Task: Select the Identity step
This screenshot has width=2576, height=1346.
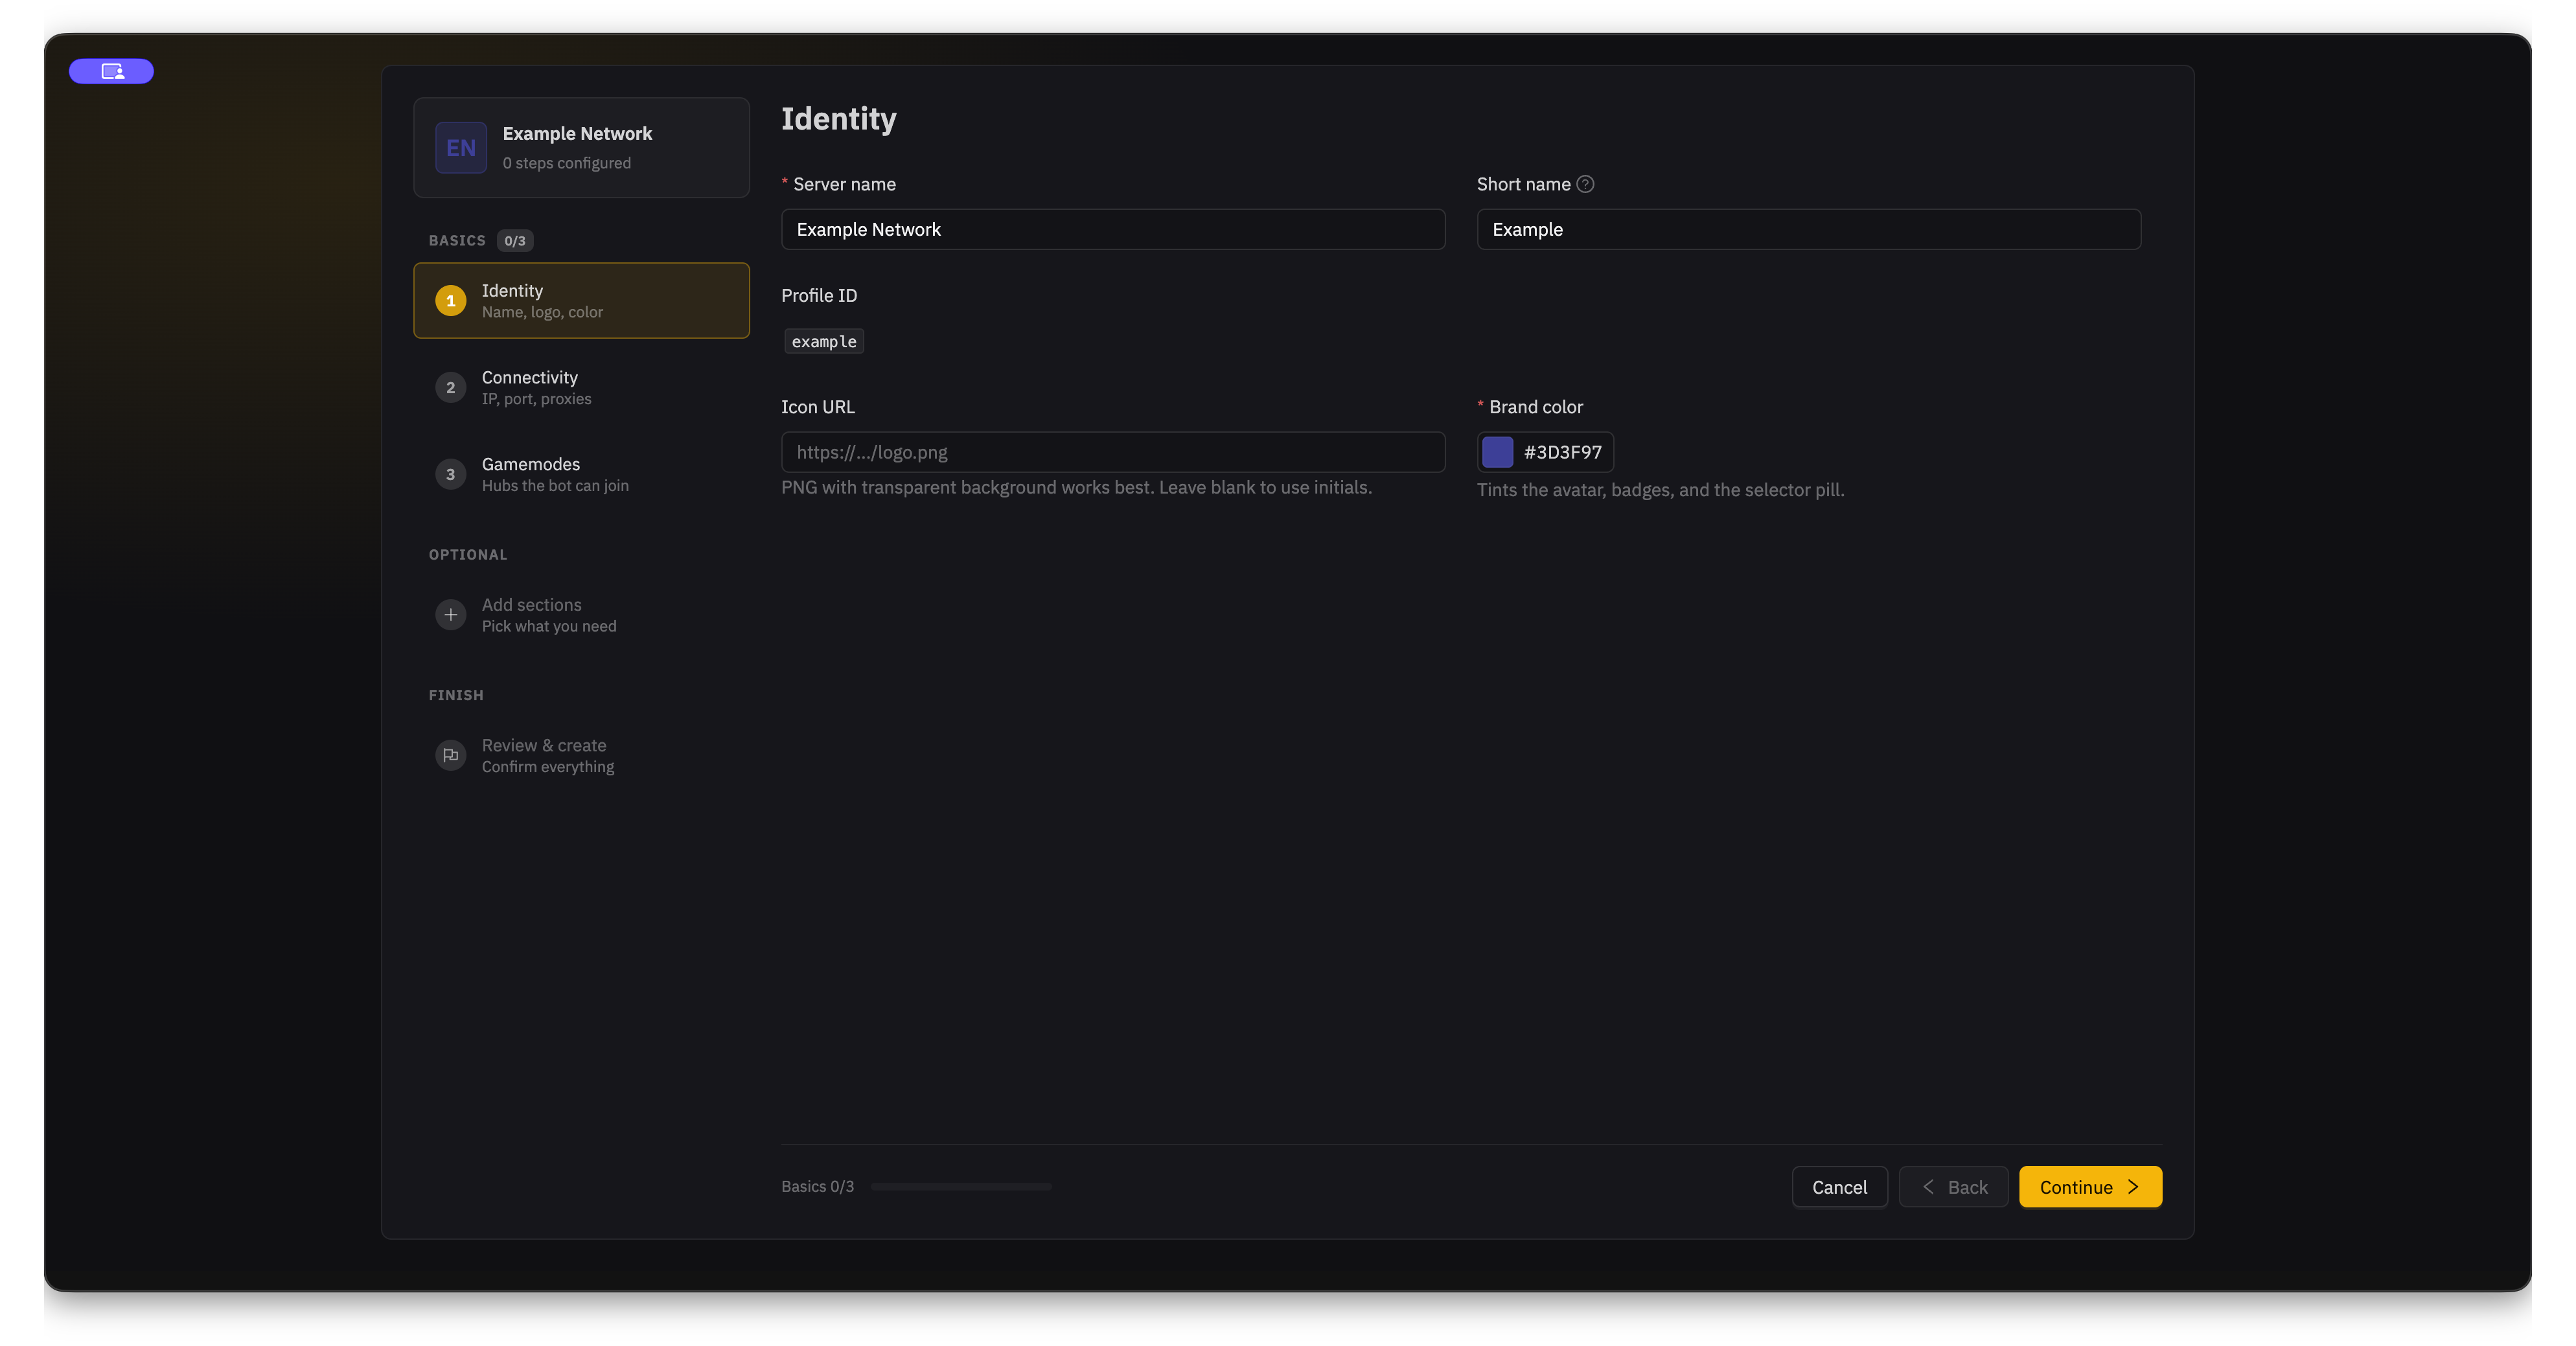Action: pyautogui.click(x=581, y=301)
